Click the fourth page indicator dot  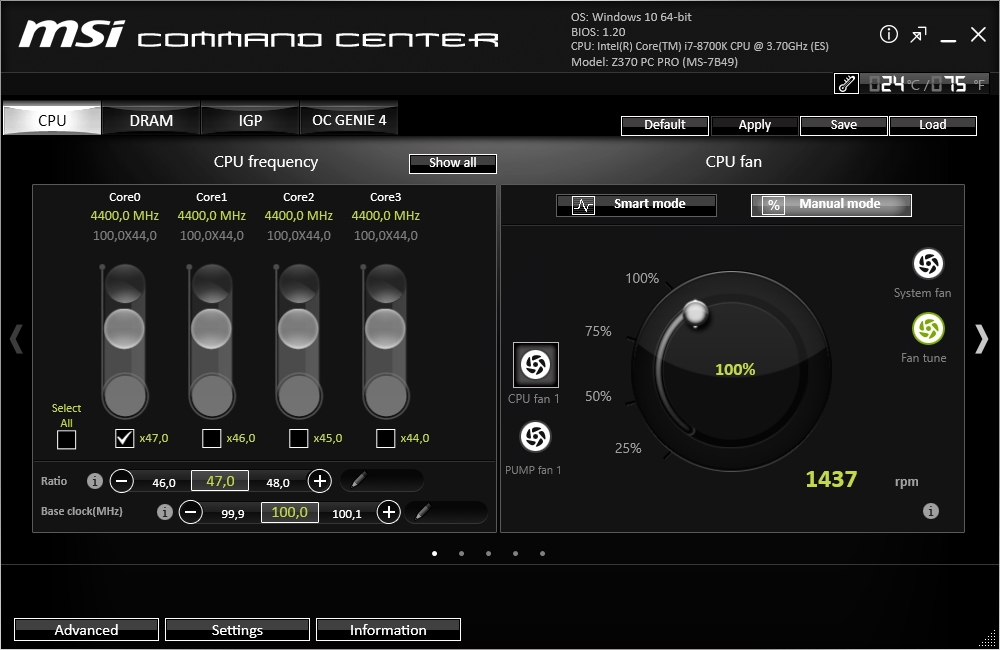point(515,554)
